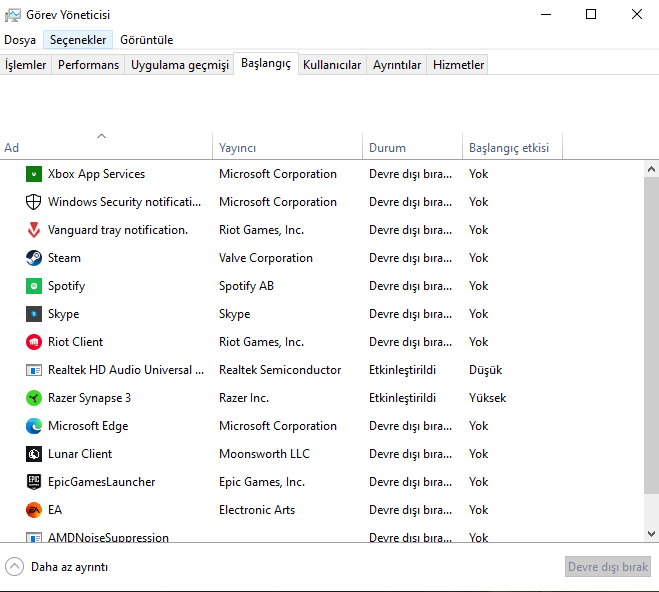Screen dimensions: 659x592
Task: Select the Skype icon
Action: point(33,314)
